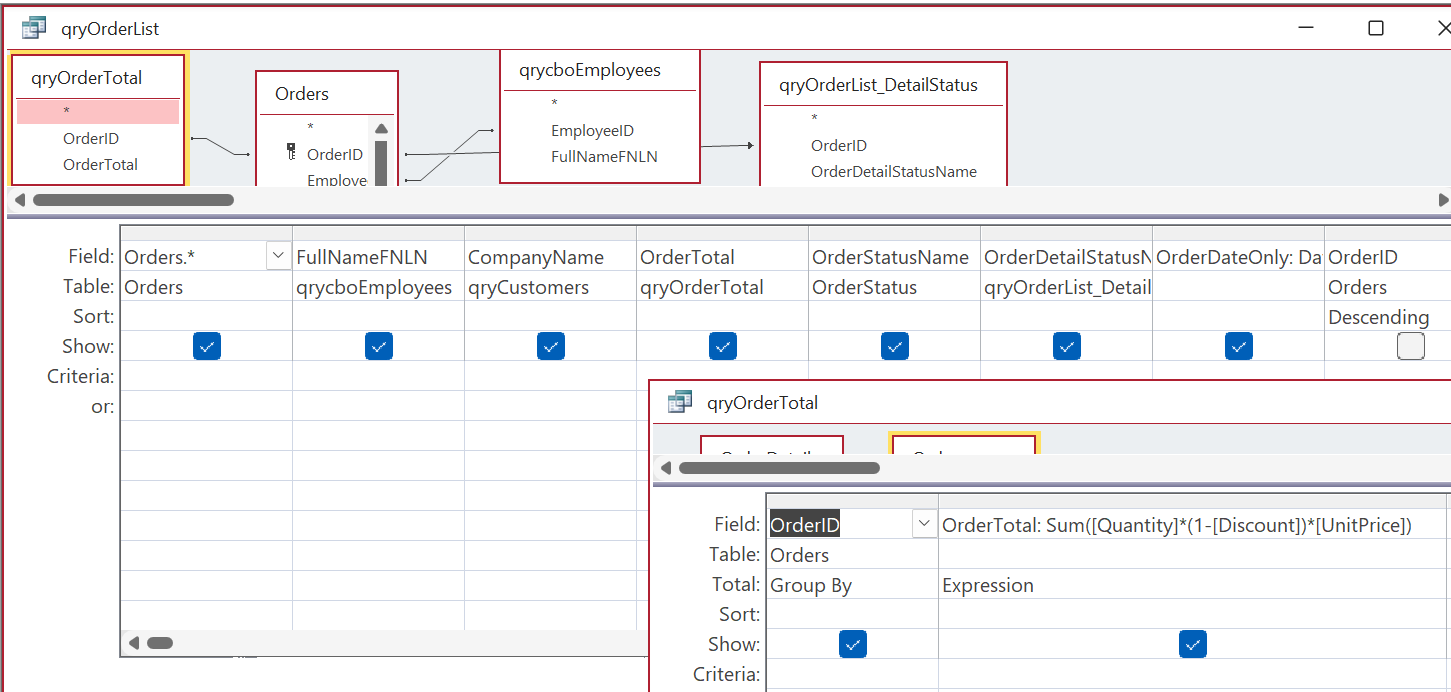Uncheck Show for OrderTotal column in qryOrderList
Image resolution: width=1451 pixels, height=692 pixels.
[x=723, y=346]
